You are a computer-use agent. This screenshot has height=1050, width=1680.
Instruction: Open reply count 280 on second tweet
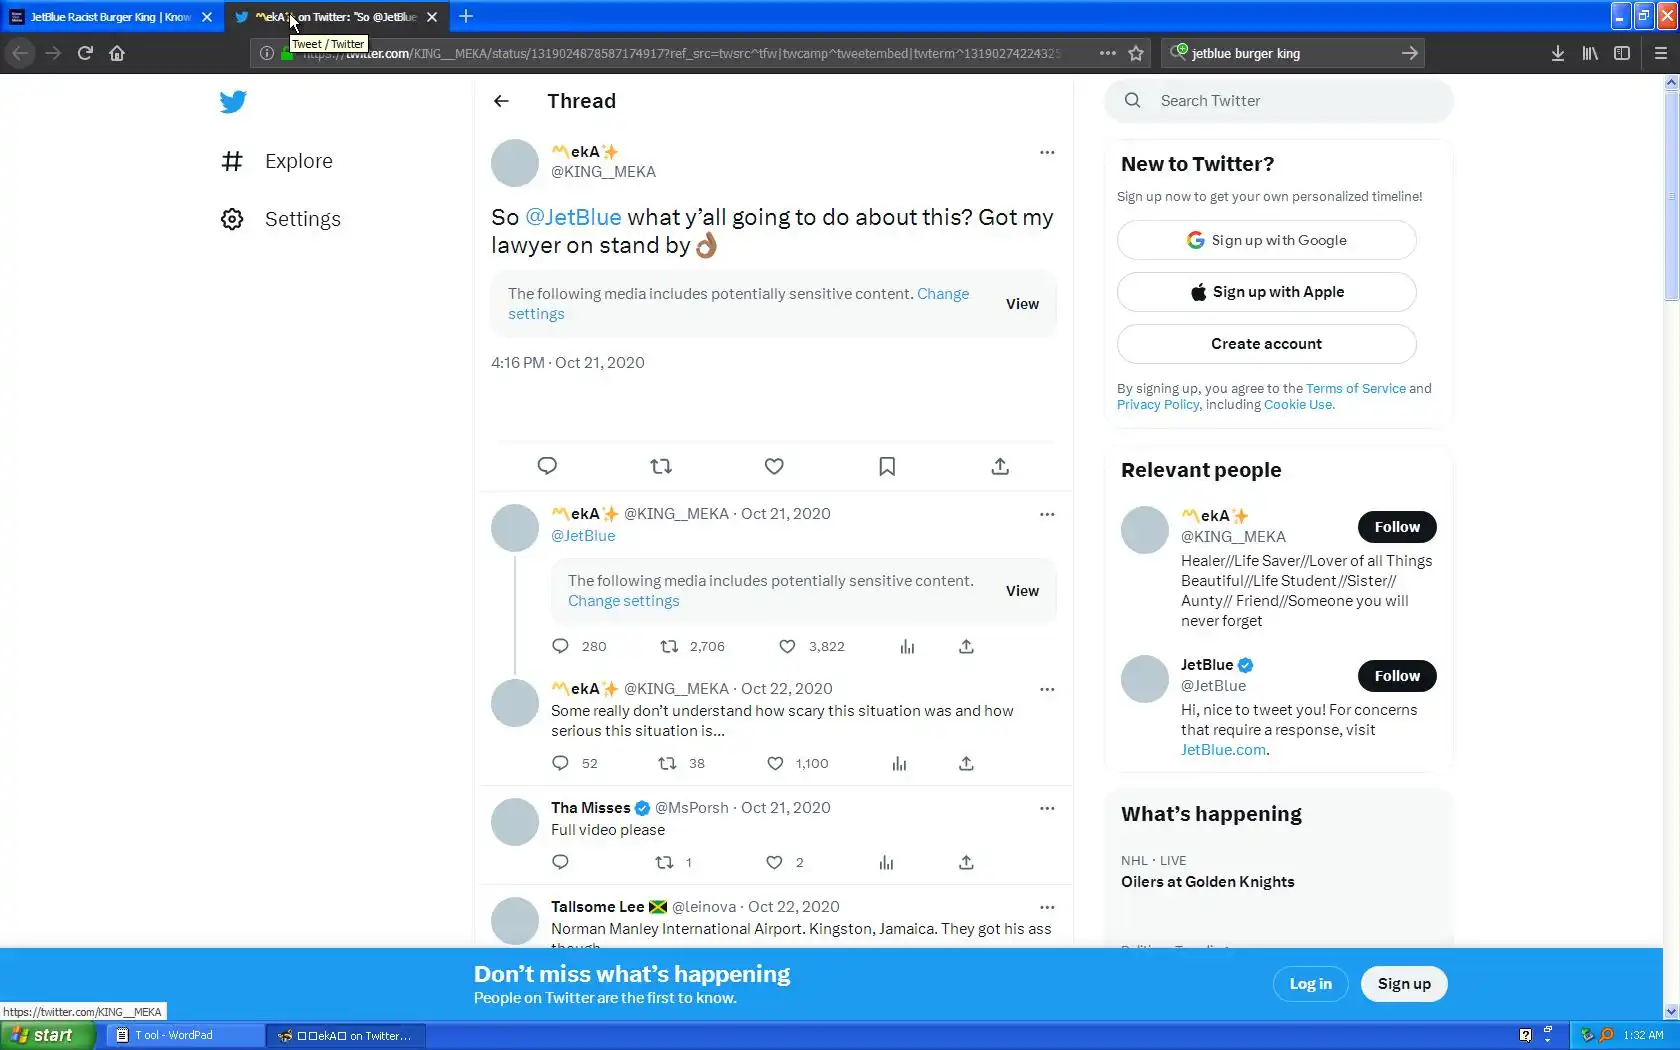(579, 646)
